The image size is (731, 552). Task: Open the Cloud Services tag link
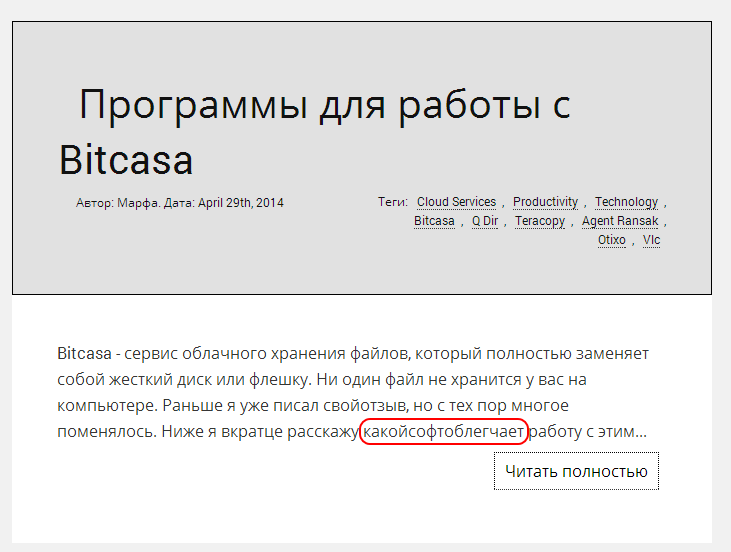456,202
